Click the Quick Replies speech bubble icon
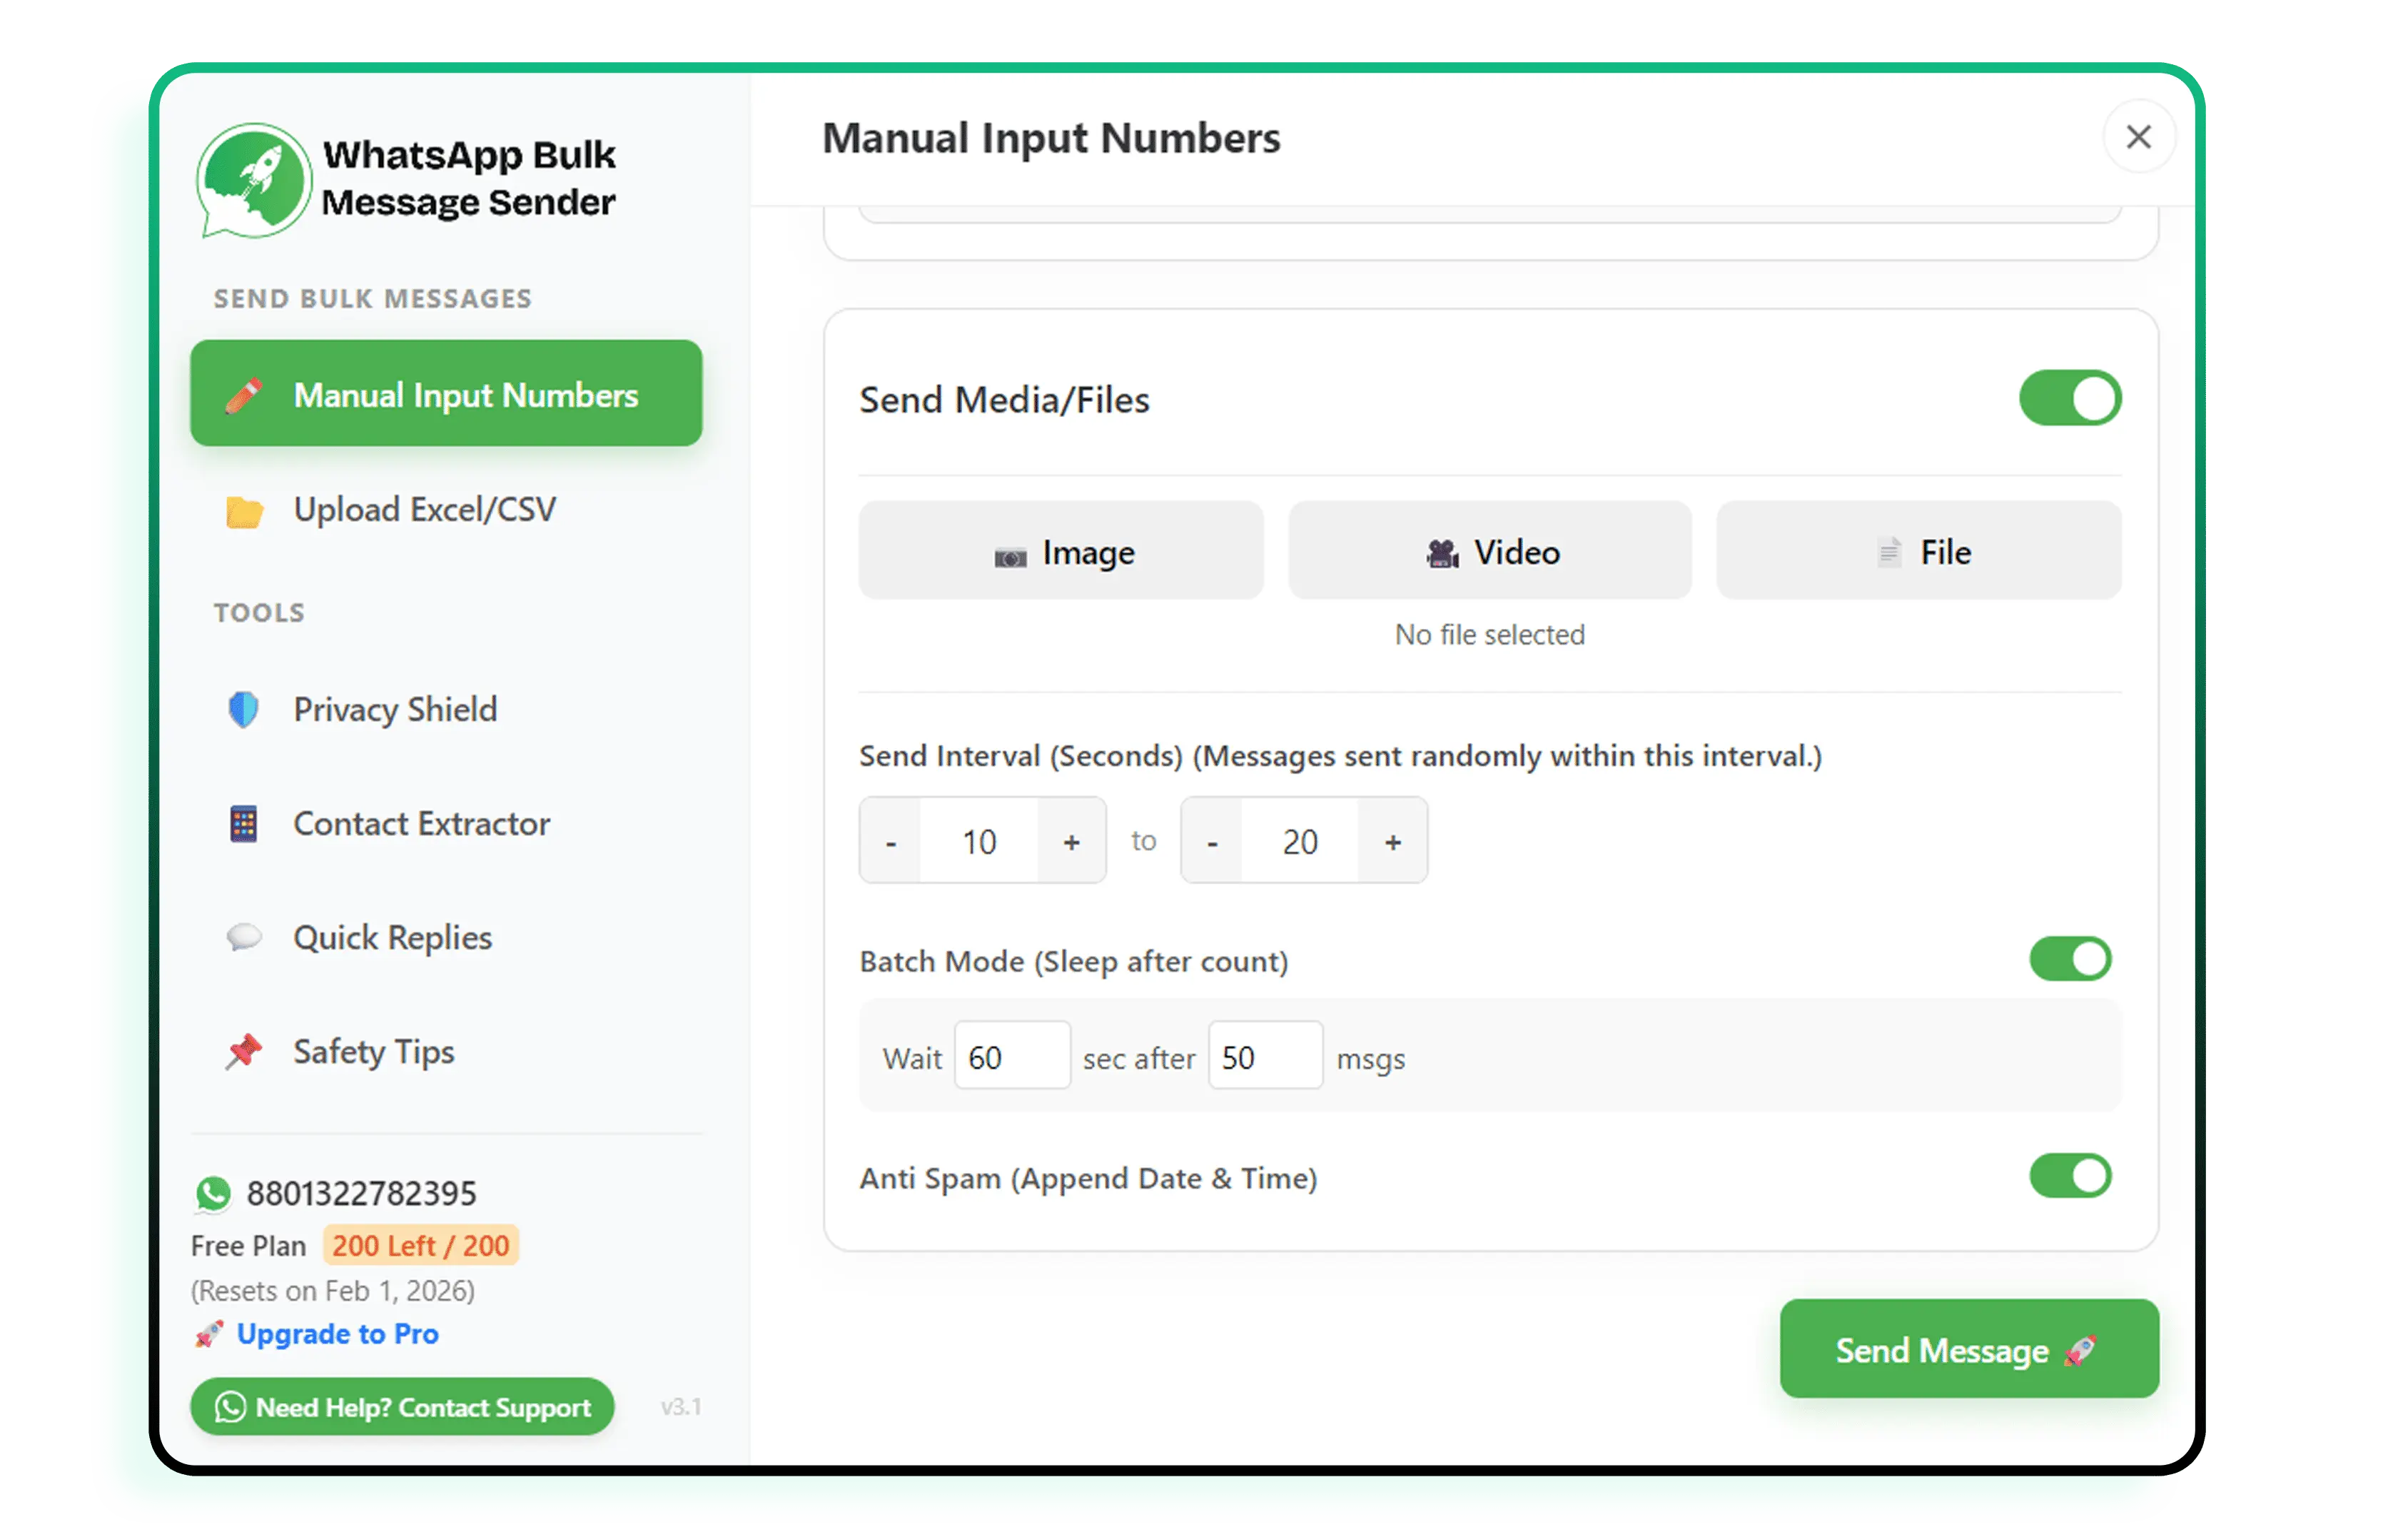Image resolution: width=2408 pixels, height=1532 pixels. point(243,938)
